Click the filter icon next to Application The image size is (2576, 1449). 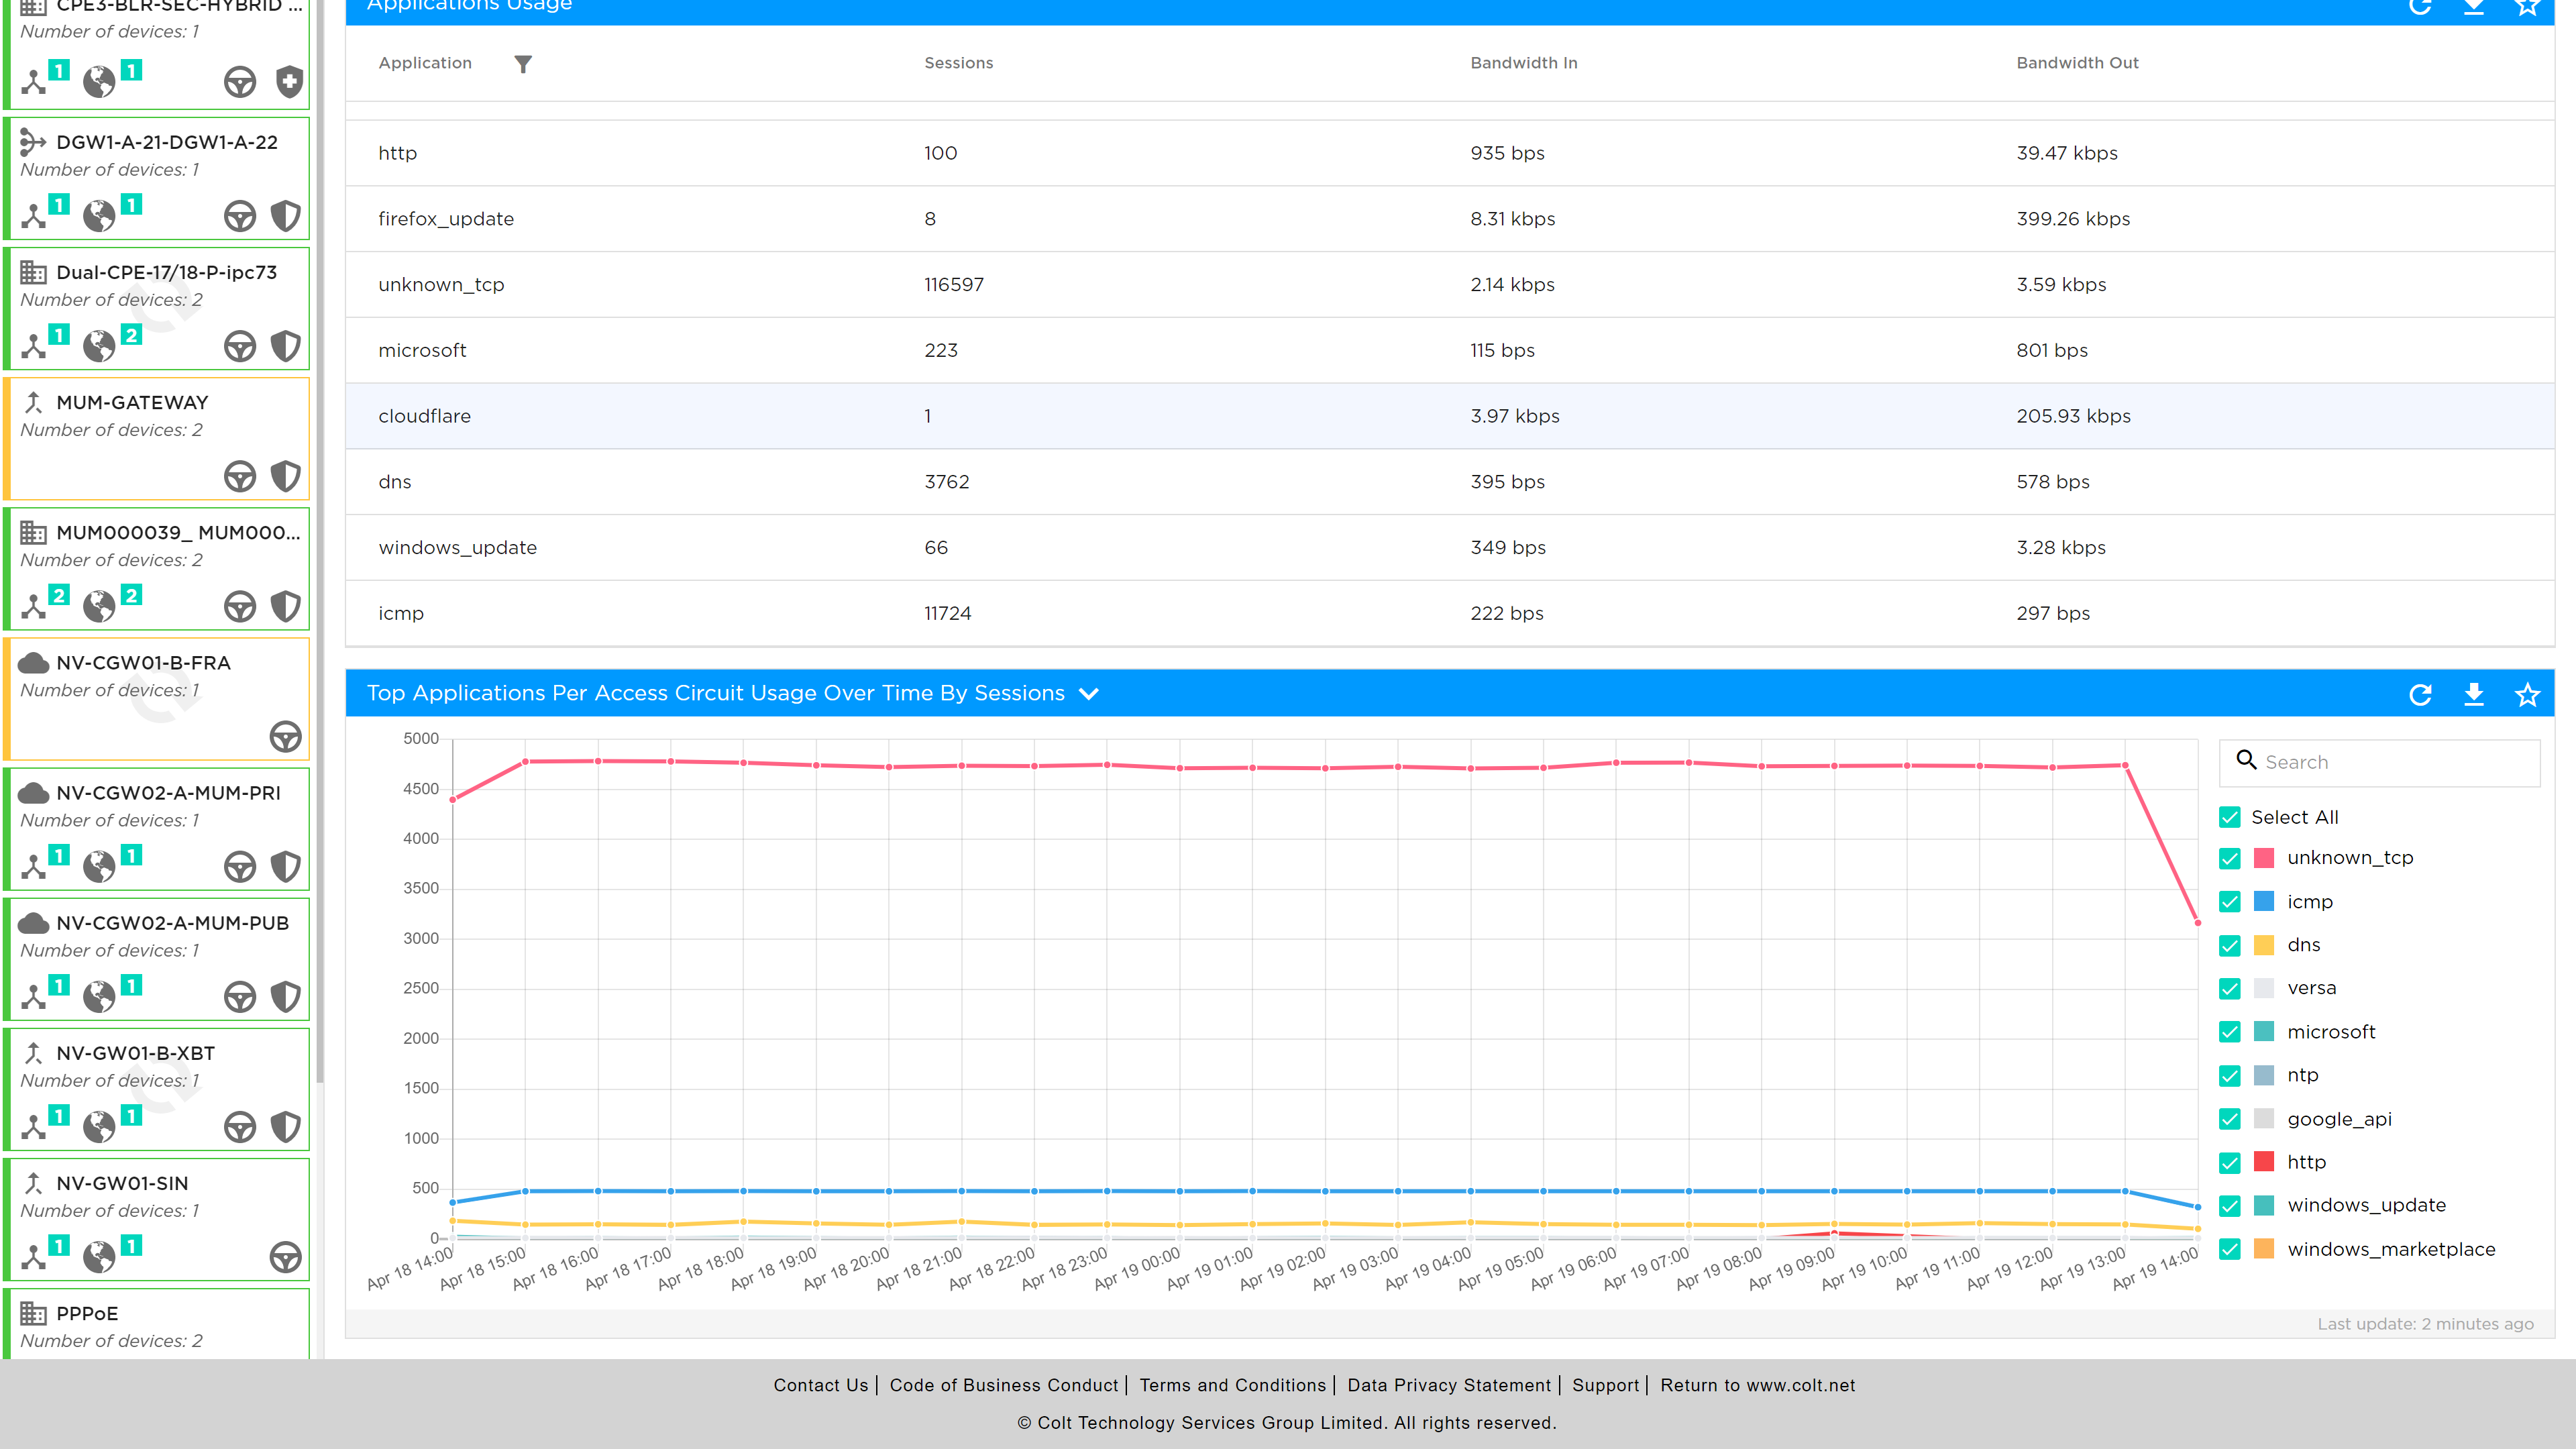pyautogui.click(x=523, y=64)
